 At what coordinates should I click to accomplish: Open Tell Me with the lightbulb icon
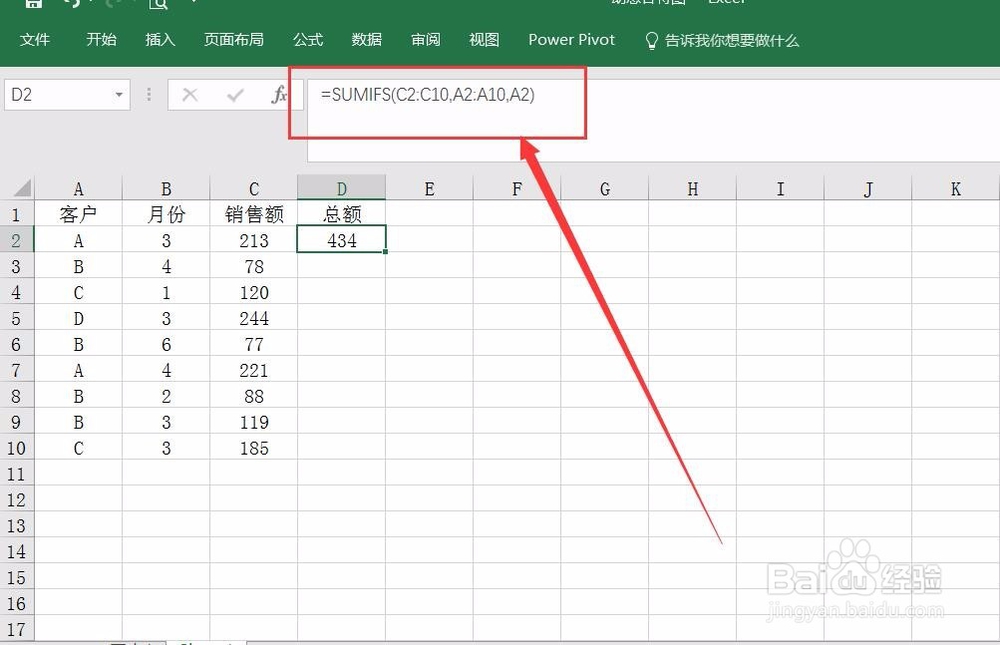click(x=651, y=41)
